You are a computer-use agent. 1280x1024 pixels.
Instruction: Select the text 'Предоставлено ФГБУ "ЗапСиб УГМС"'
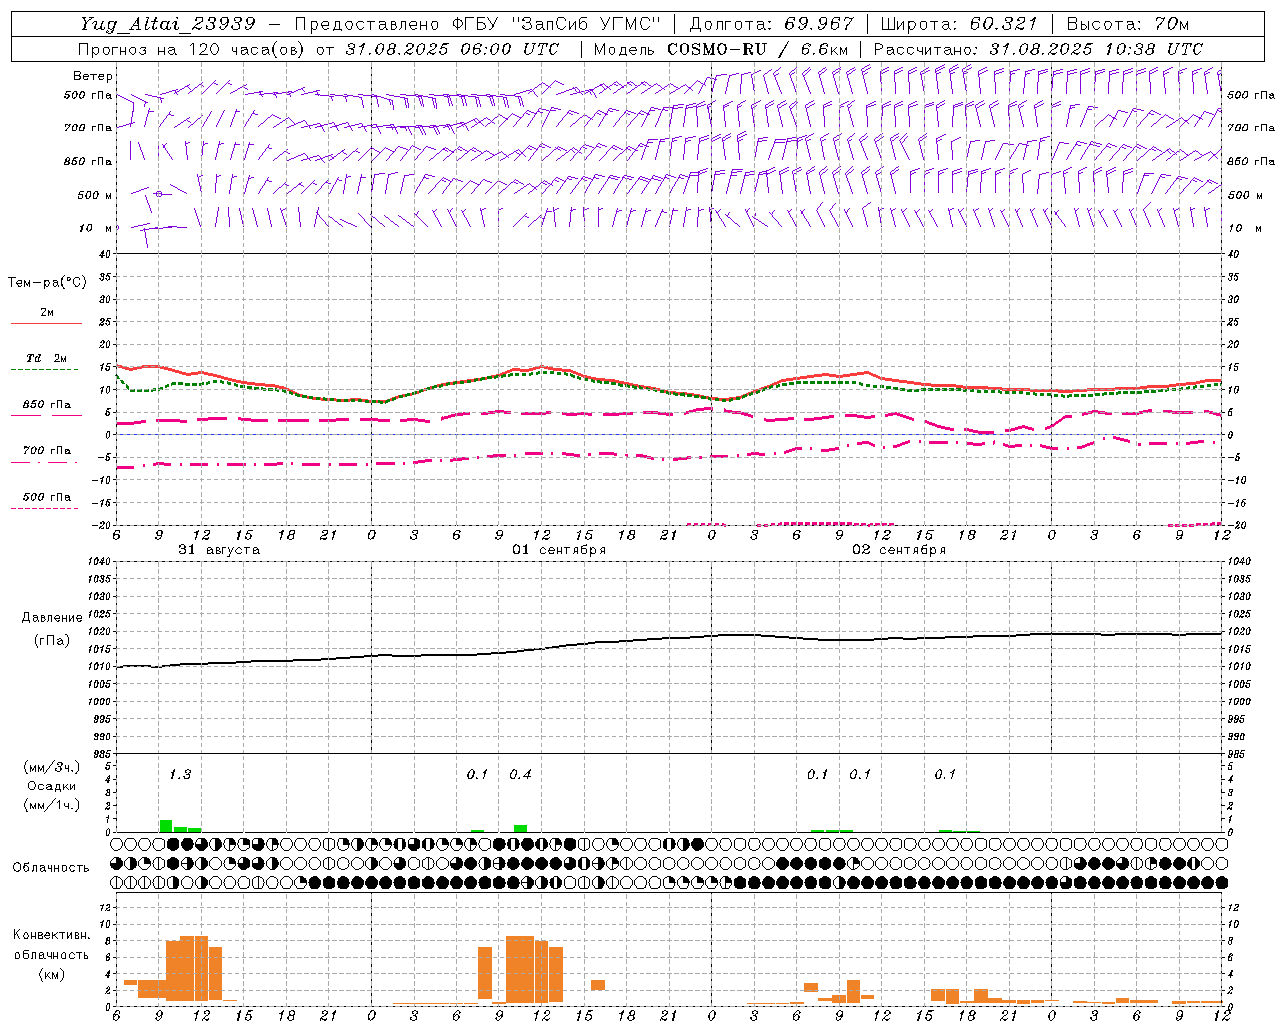pos(478,24)
